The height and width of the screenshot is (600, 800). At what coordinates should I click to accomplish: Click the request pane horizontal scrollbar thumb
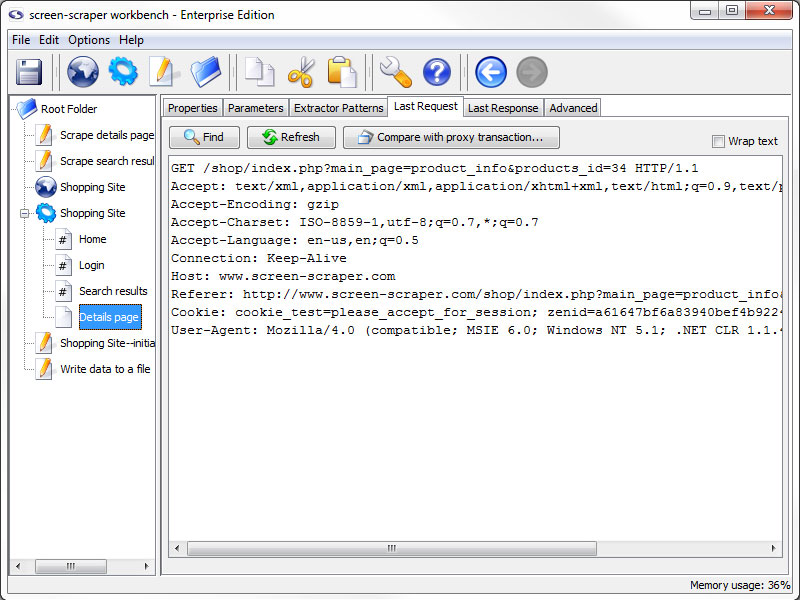pyautogui.click(x=392, y=548)
